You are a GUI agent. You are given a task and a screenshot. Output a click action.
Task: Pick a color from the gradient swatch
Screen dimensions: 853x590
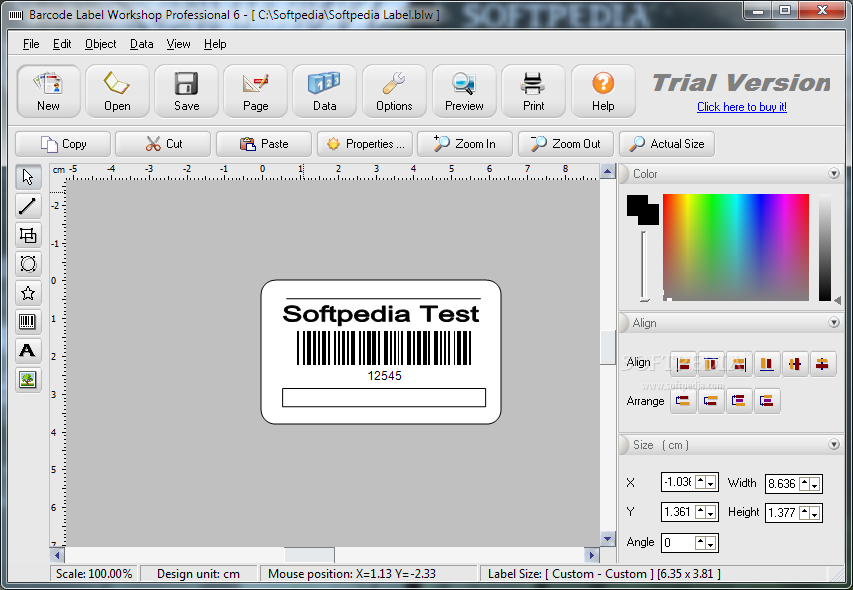735,245
